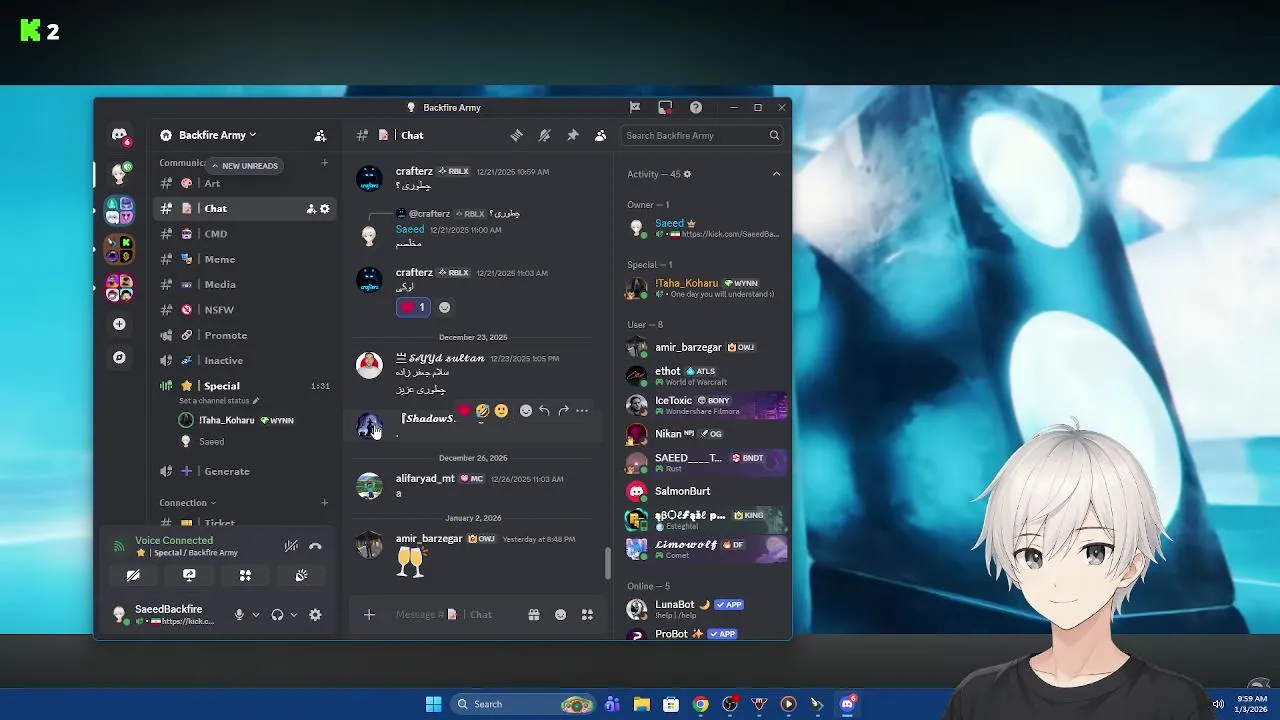Click the inbox flag icon in title bar
The width and height of the screenshot is (1280, 720).
(x=634, y=107)
